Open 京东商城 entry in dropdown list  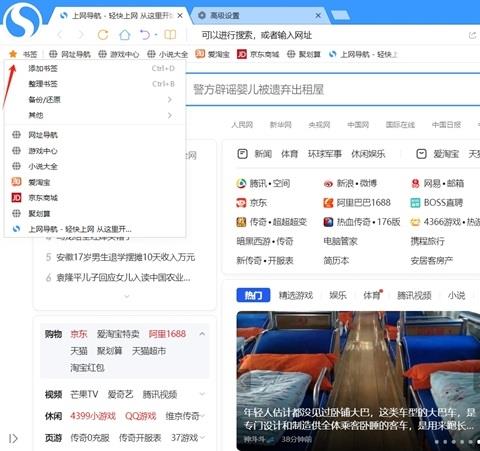click(95, 198)
